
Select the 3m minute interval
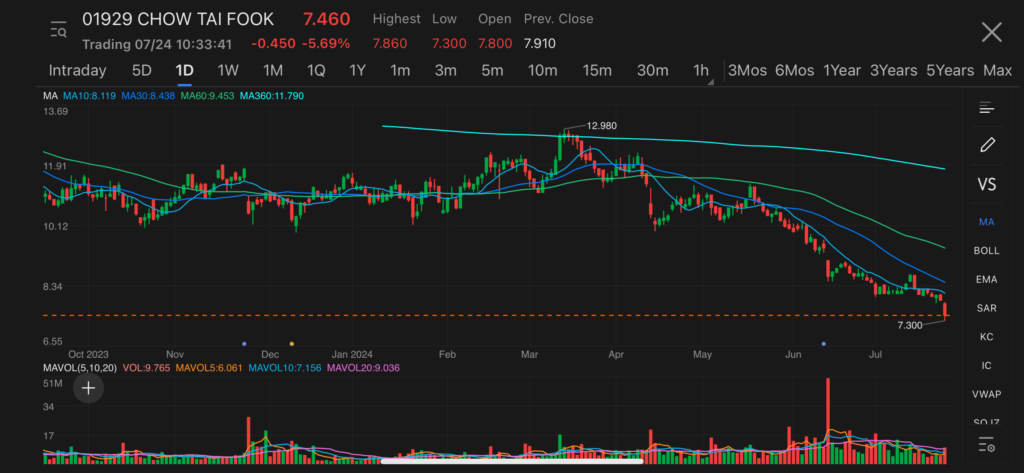pos(445,71)
